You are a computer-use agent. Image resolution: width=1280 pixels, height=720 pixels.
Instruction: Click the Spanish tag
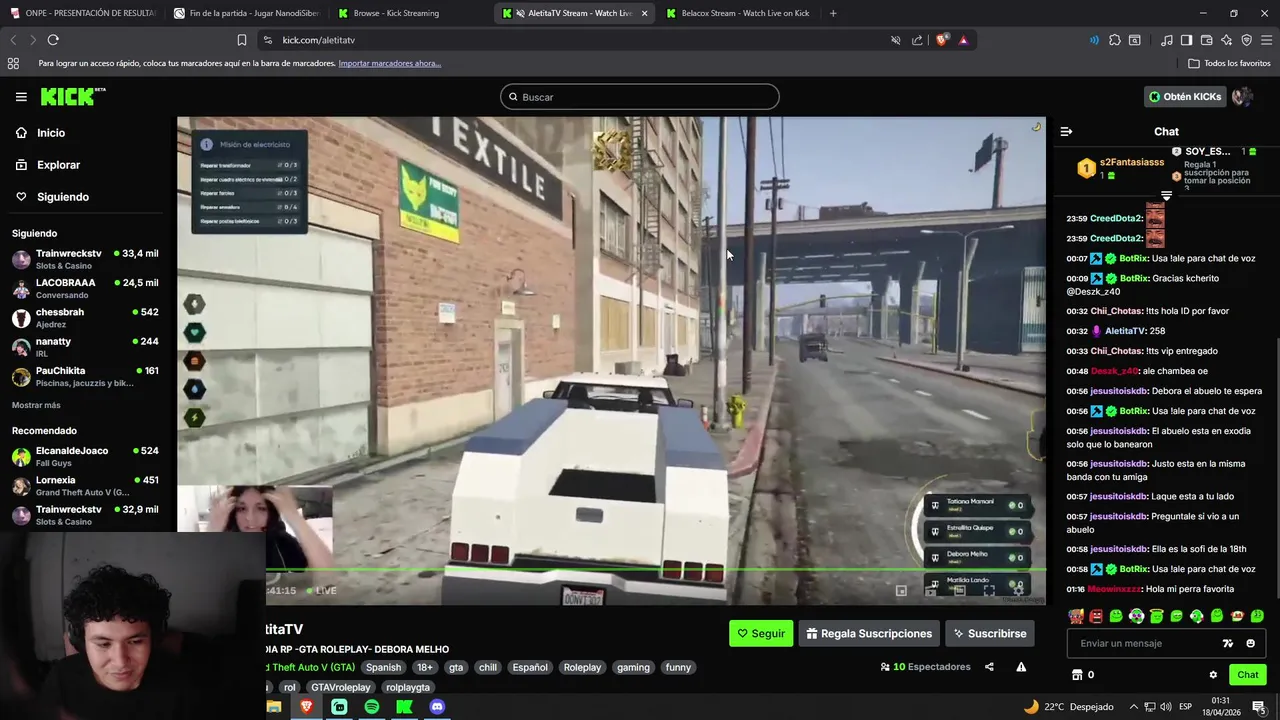click(383, 667)
